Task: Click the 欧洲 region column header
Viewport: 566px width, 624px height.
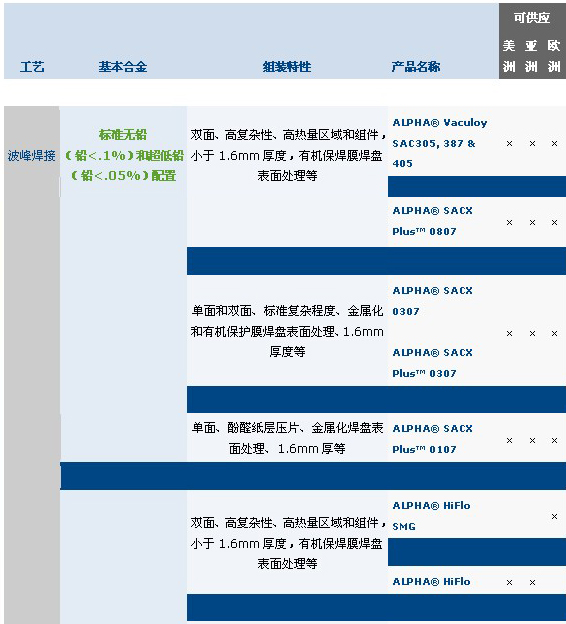Action: pyautogui.click(x=554, y=56)
